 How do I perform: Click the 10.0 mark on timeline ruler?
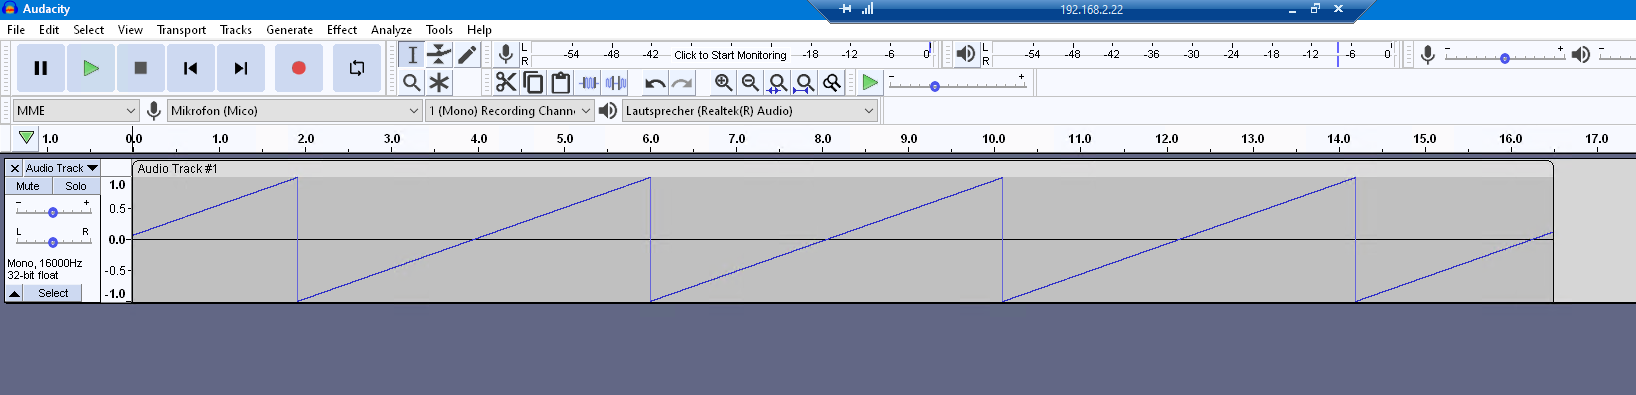[994, 139]
